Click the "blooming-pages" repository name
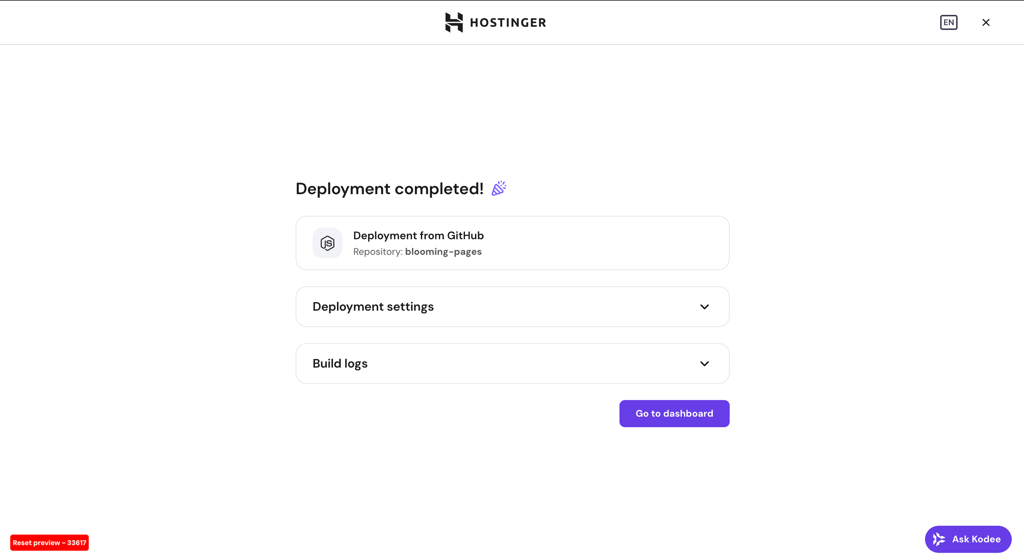1024x559 pixels. [443, 252]
